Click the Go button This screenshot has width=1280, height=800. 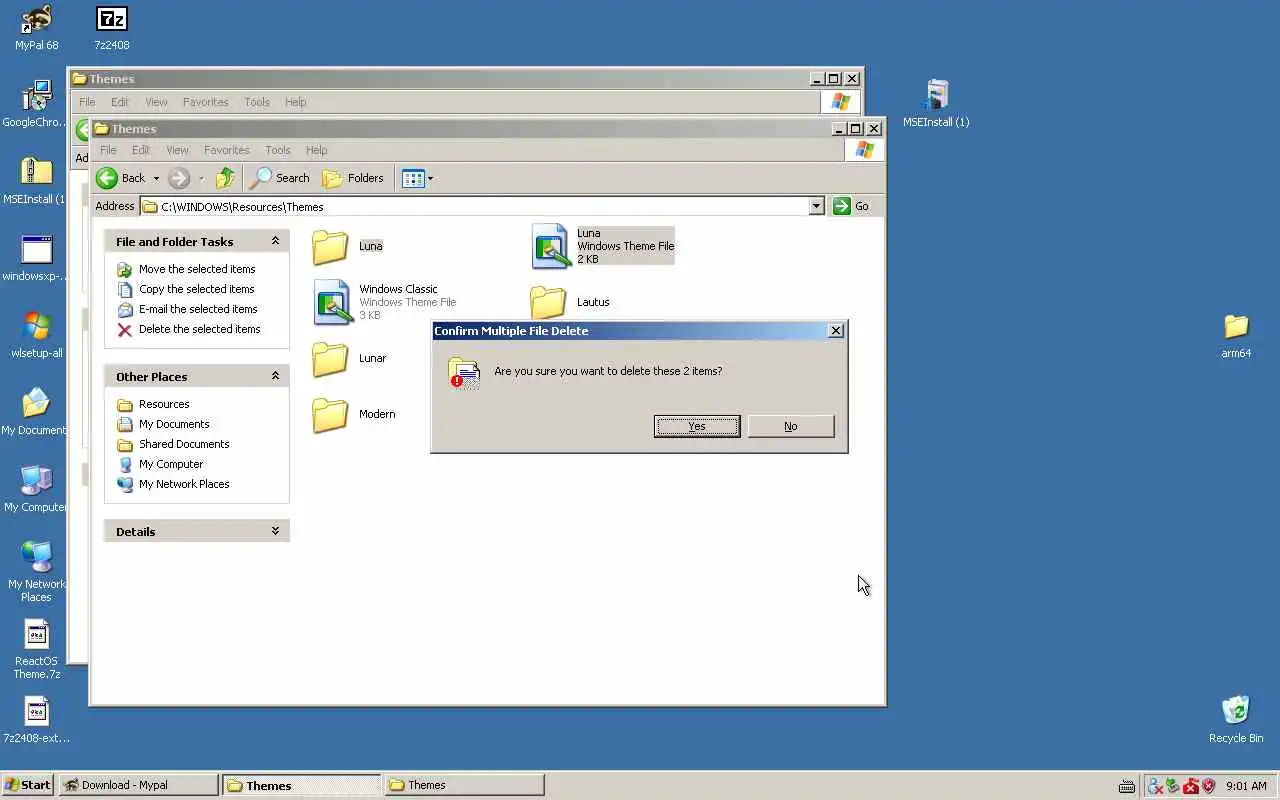pyautogui.click(x=851, y=206)
